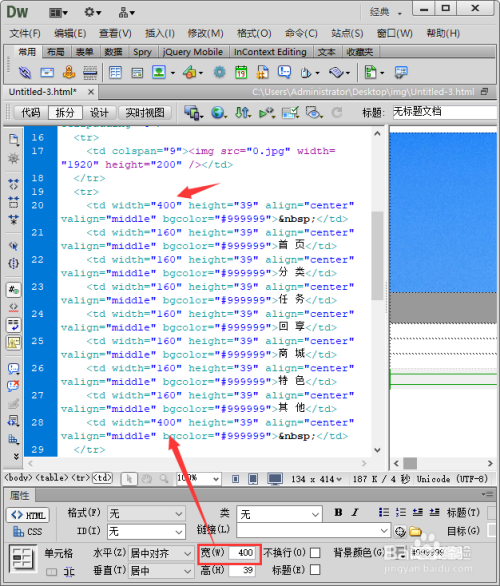Image resolution: width=500 pixels, height=586 pixels.
Task: Click the 高(H) height field
Action: tap(243, 570)
